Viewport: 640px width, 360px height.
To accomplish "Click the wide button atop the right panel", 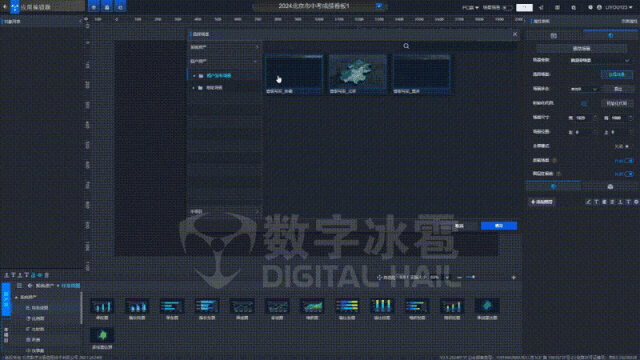I will click(581, 49).
